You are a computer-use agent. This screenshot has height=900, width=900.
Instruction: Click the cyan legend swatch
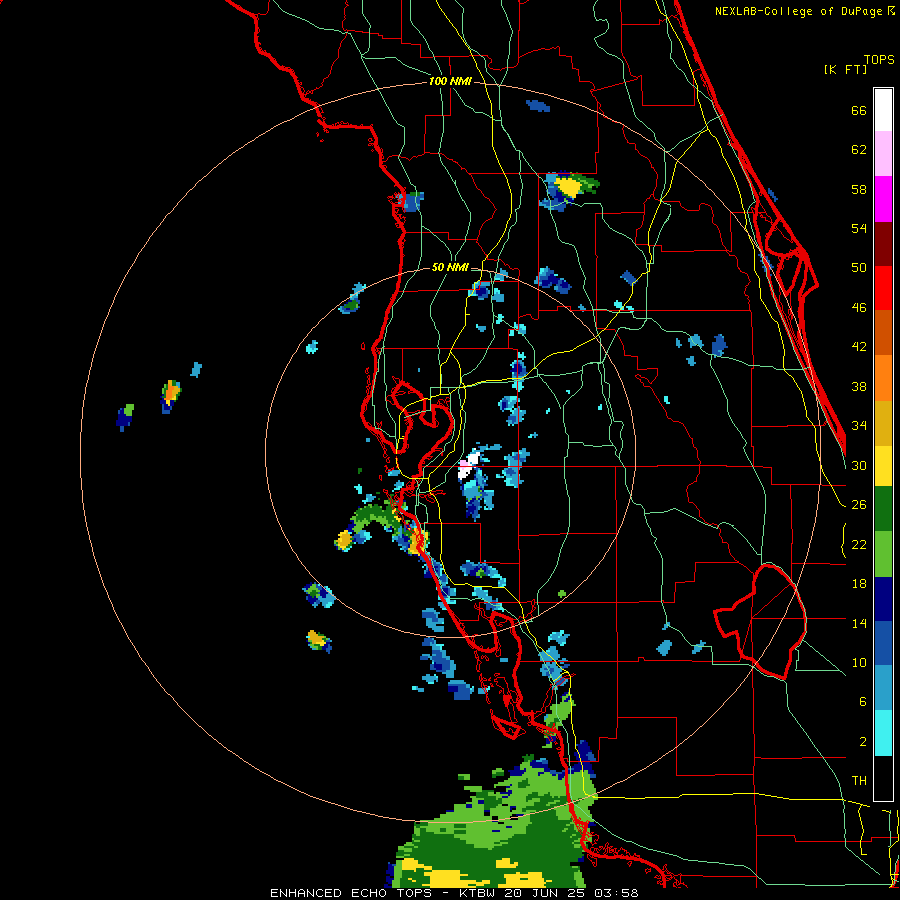pos(883,734)
